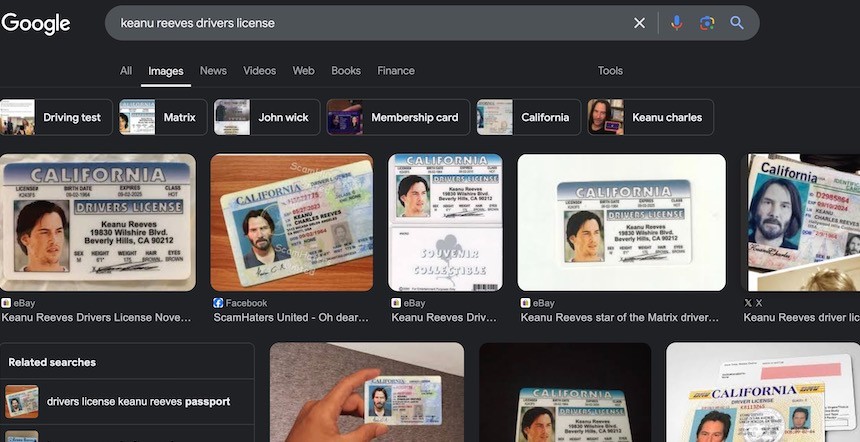
Task: Click 'Keanu Reeves star of the Matrix driver…' title
Action: [620, 318]
